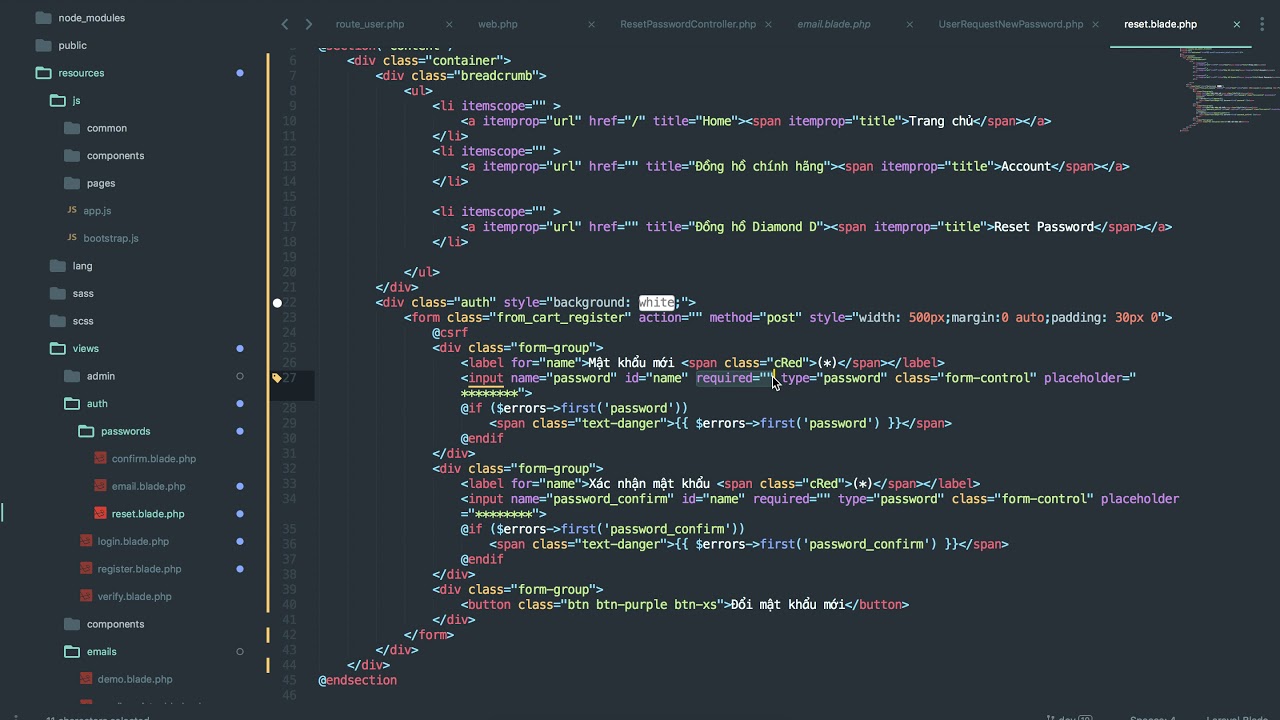Screen dimensions: 1280x720
Task: Go back with left navigation arrow
Action: [x=285, y=24]
